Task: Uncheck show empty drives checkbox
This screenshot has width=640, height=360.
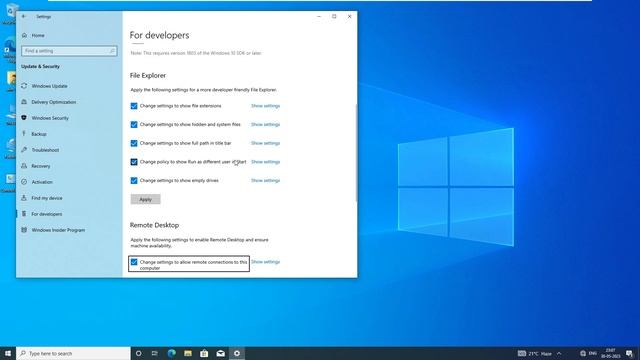Action: tap(134, 180)
